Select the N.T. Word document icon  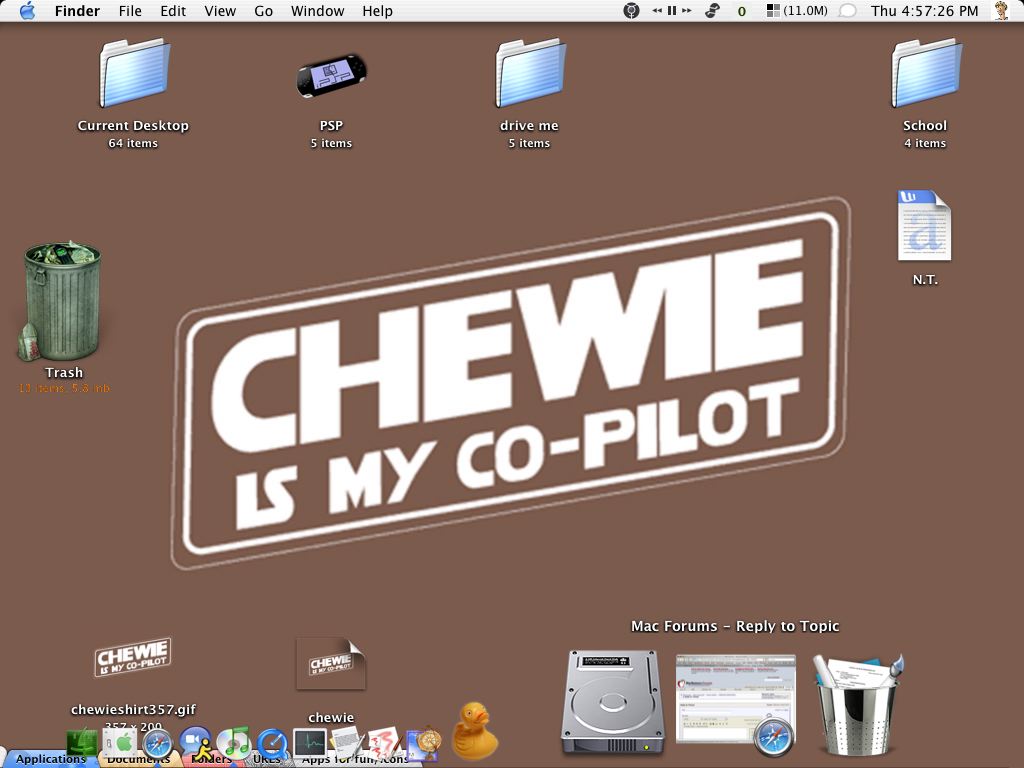click(x=924, y=225)
